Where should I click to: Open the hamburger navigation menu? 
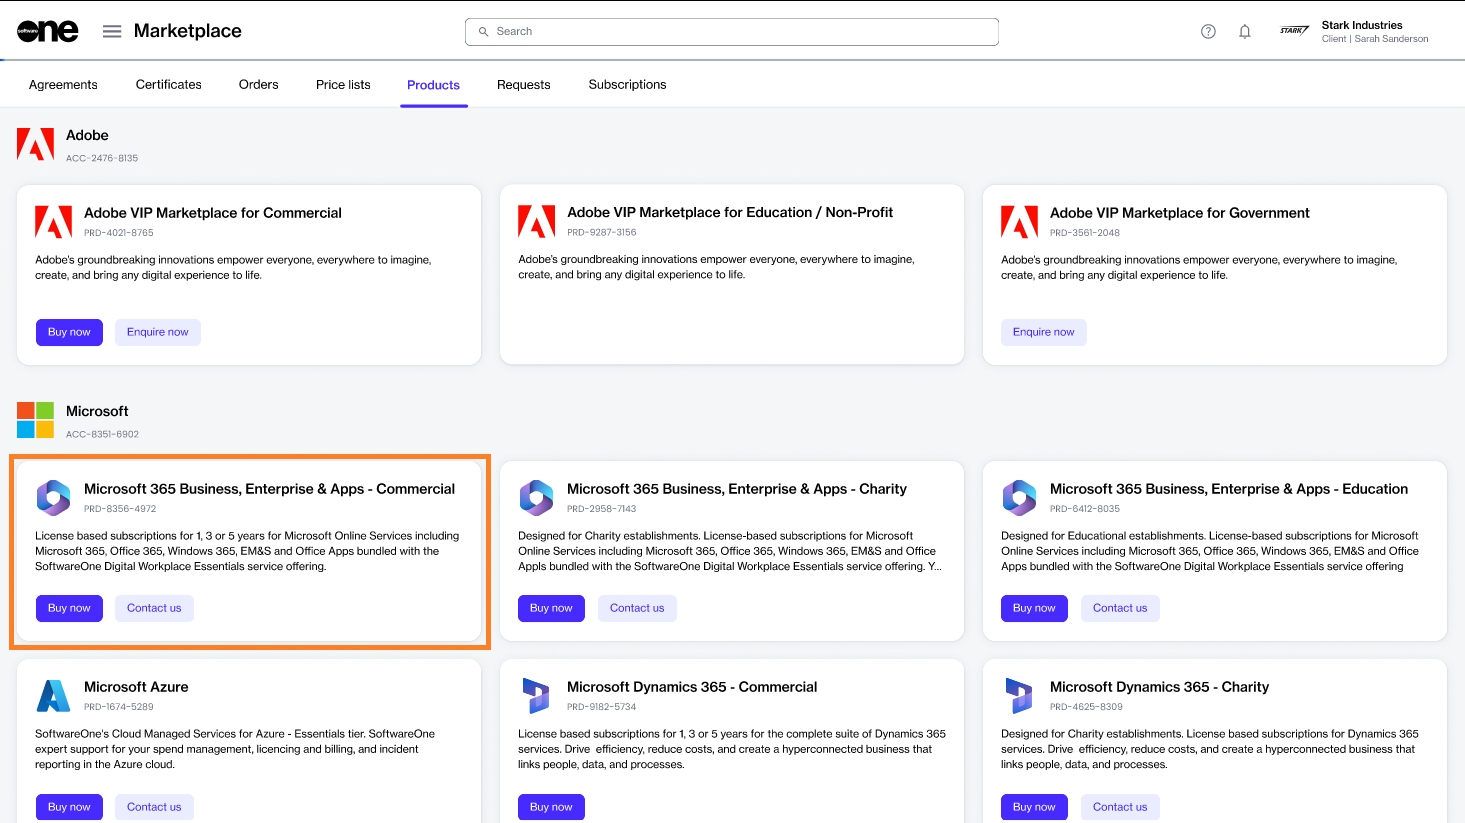[112, 31]
